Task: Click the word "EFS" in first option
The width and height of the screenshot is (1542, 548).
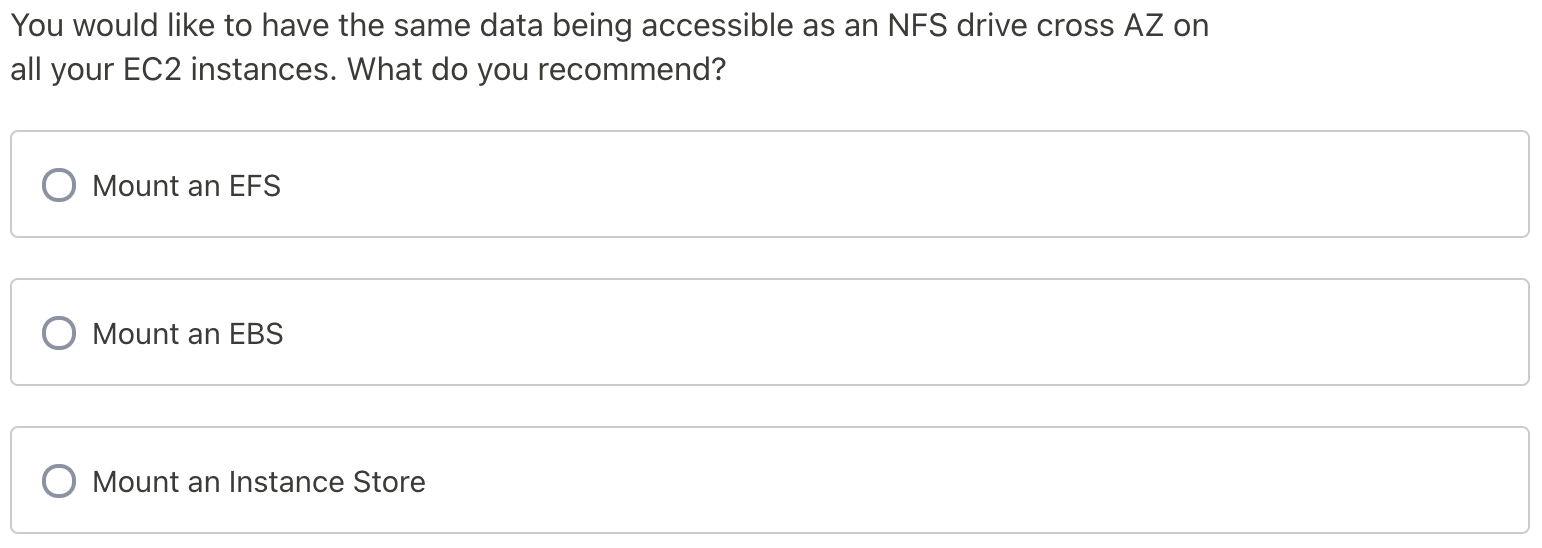Action: tap(255, 186)
